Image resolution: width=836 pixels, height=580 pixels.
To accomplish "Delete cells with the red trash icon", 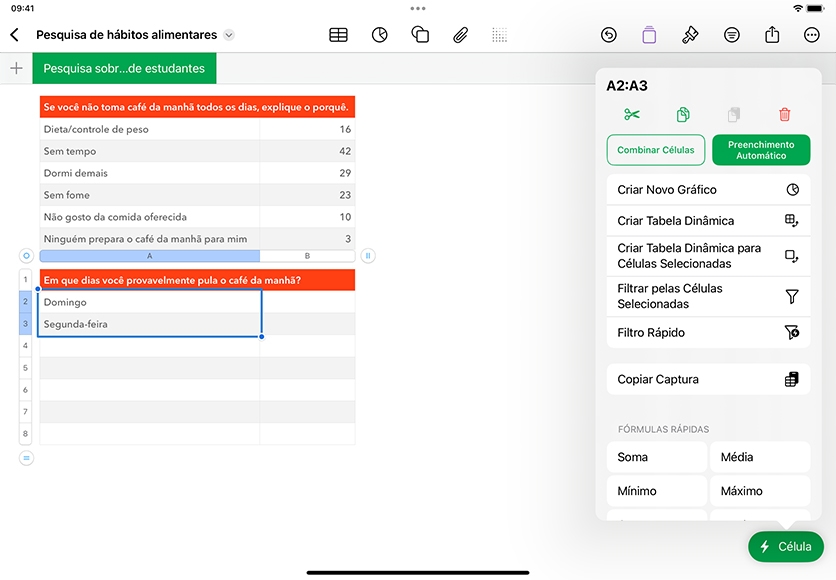I will [784, 115].
